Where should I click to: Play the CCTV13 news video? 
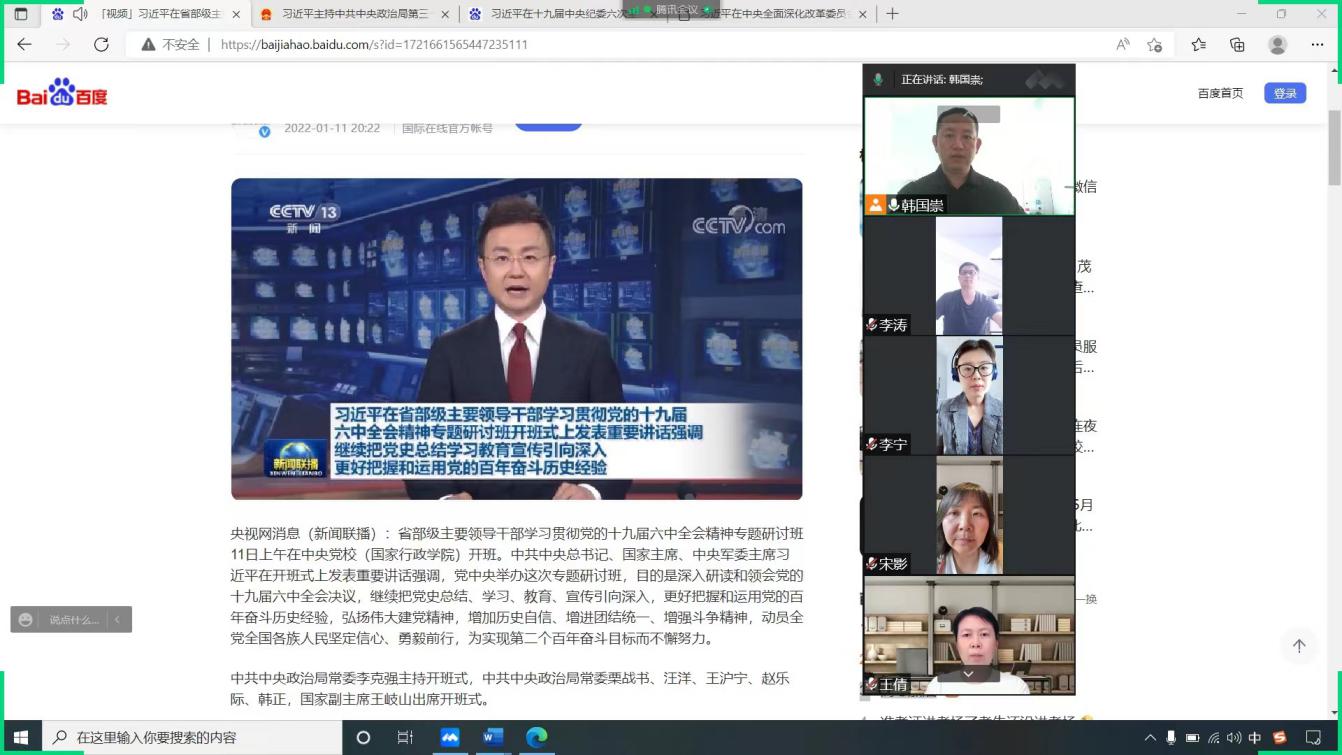tap(516, 339)
